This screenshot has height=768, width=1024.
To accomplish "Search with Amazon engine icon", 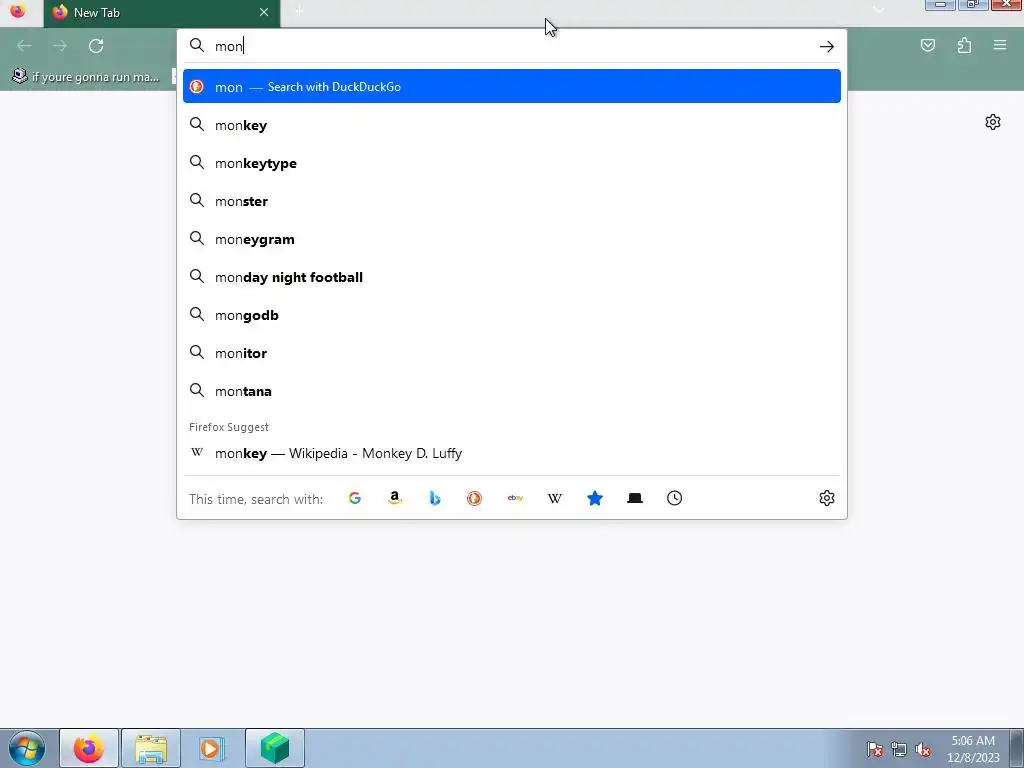I will (394, 498).
